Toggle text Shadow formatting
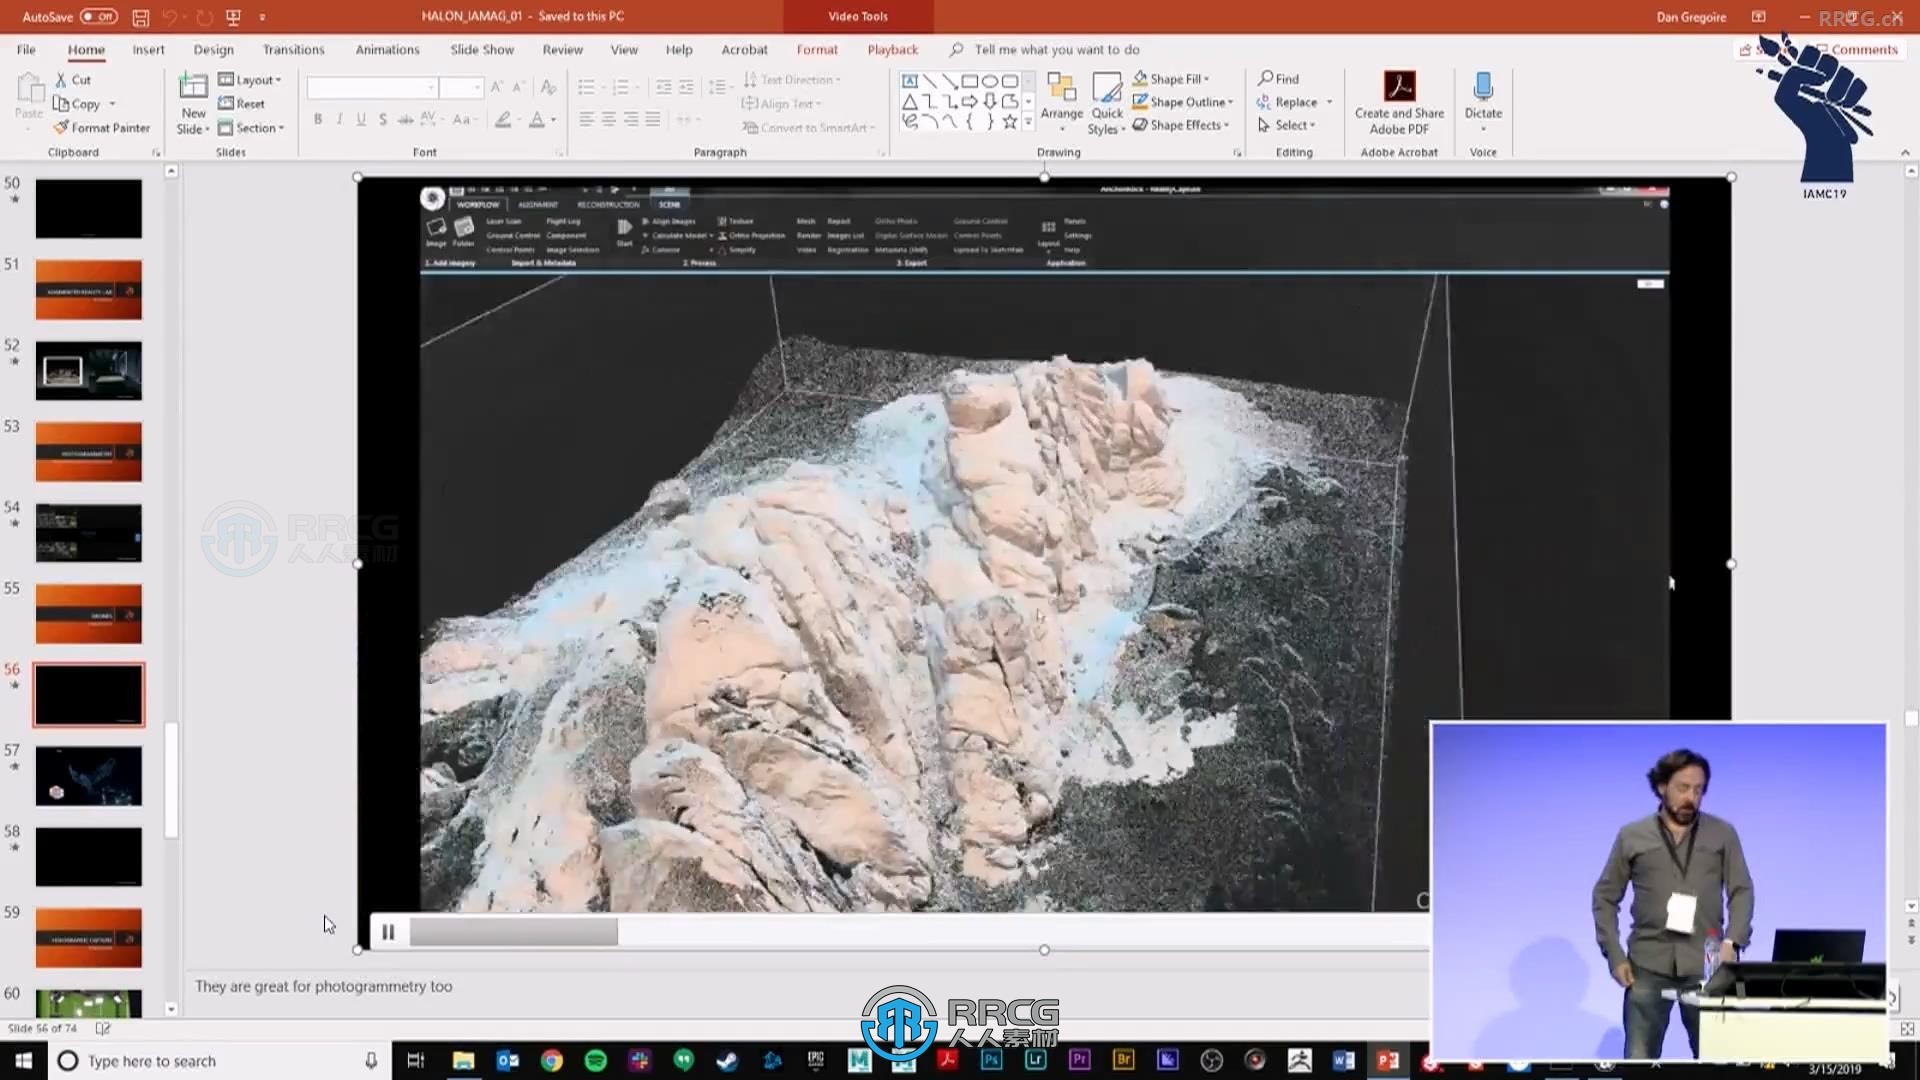This screenshot has height=1080, width=1920. 383,119
